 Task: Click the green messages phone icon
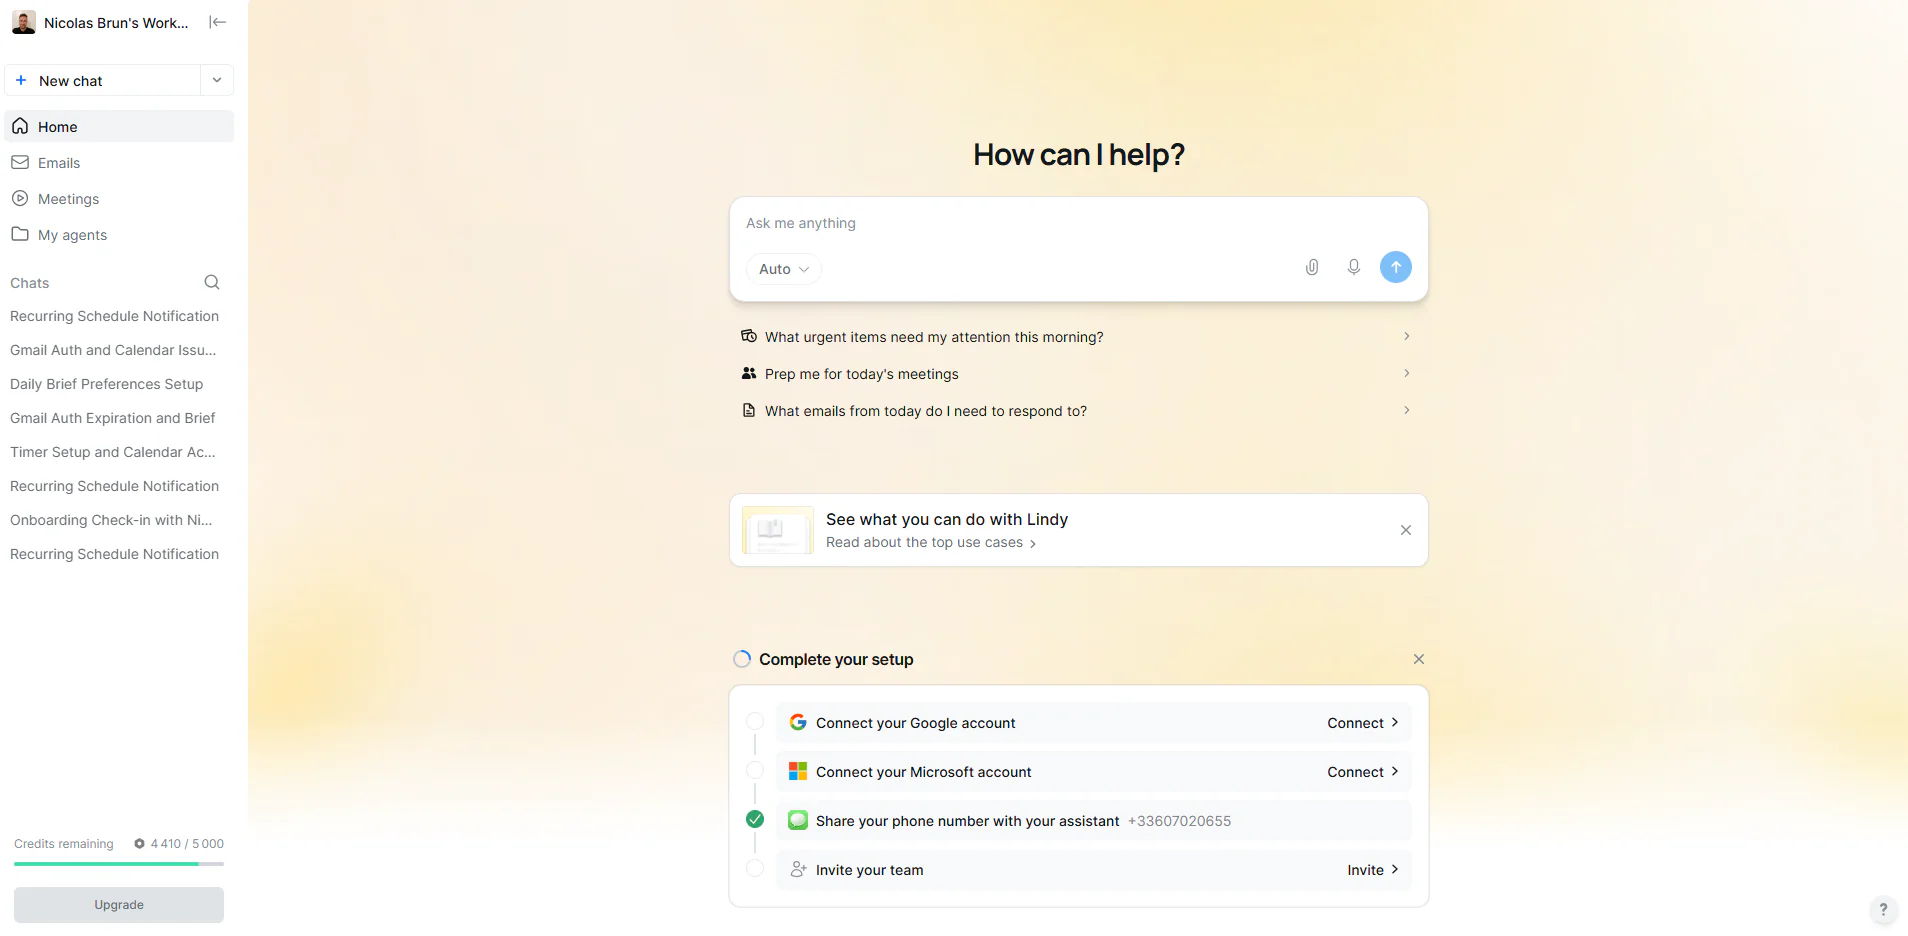[798, 820]
